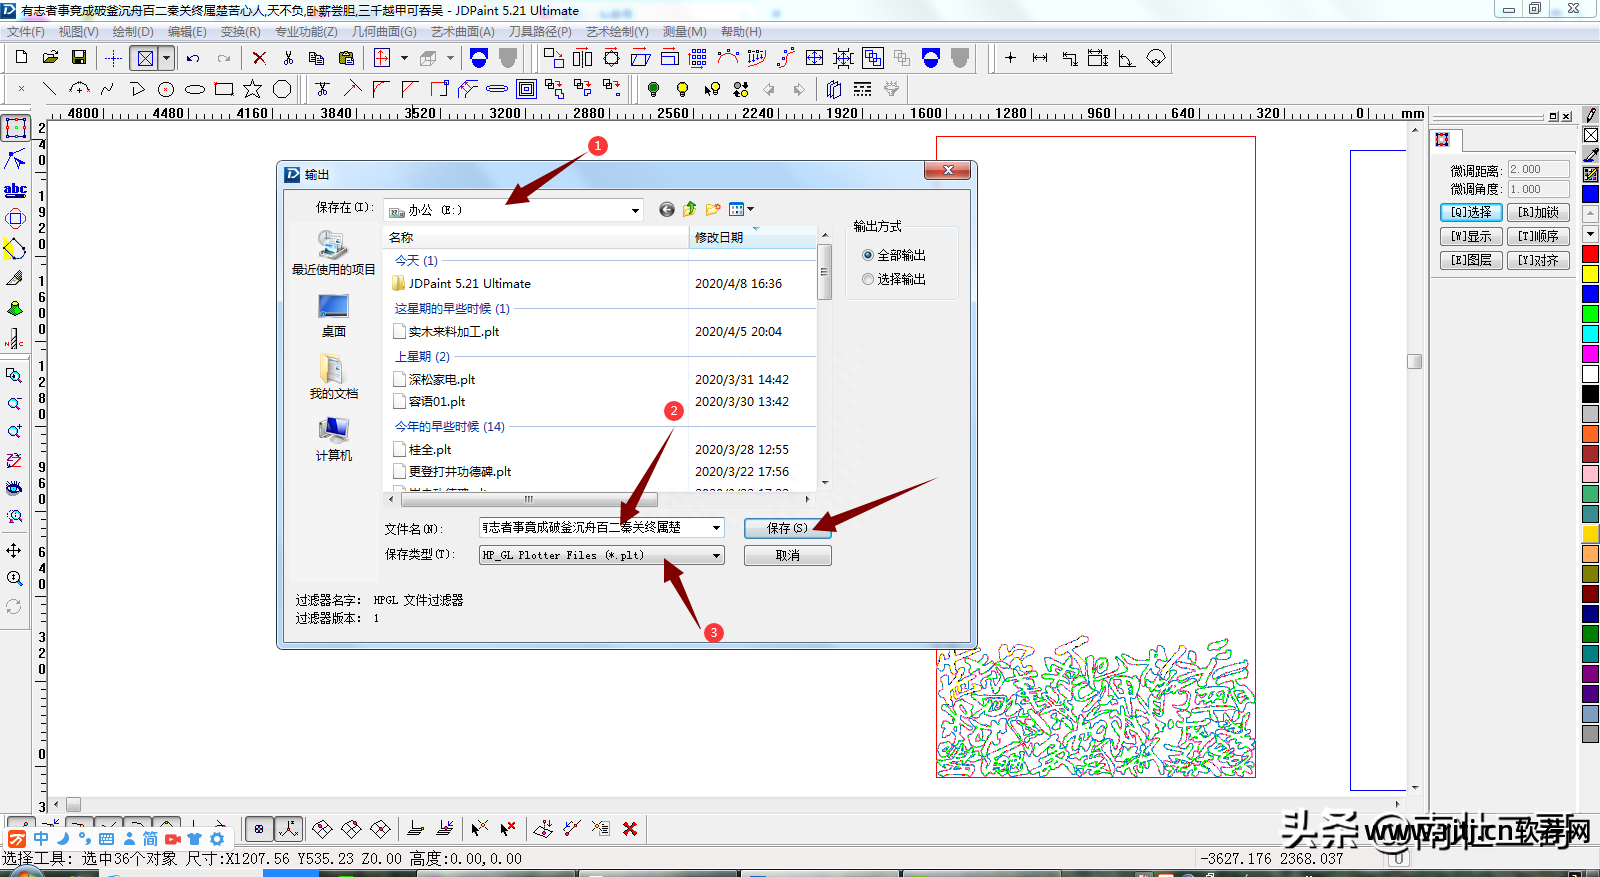The height and width of the screenshot is (877, 1600).
Task: Click the abc text tool in sidebar
Action: click(x=15, y=189)
